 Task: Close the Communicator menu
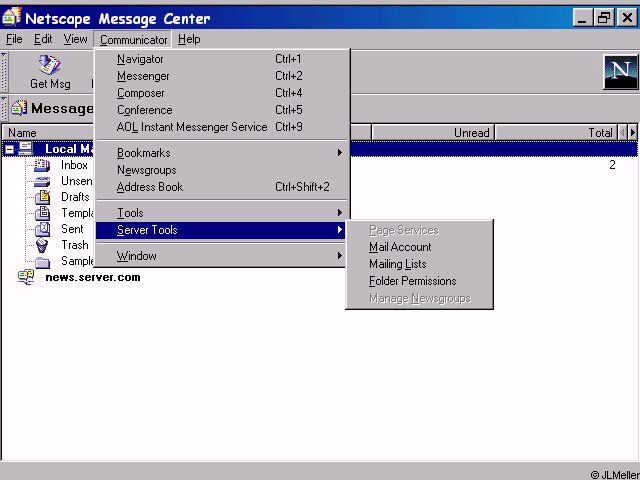(x=133, y=40)
